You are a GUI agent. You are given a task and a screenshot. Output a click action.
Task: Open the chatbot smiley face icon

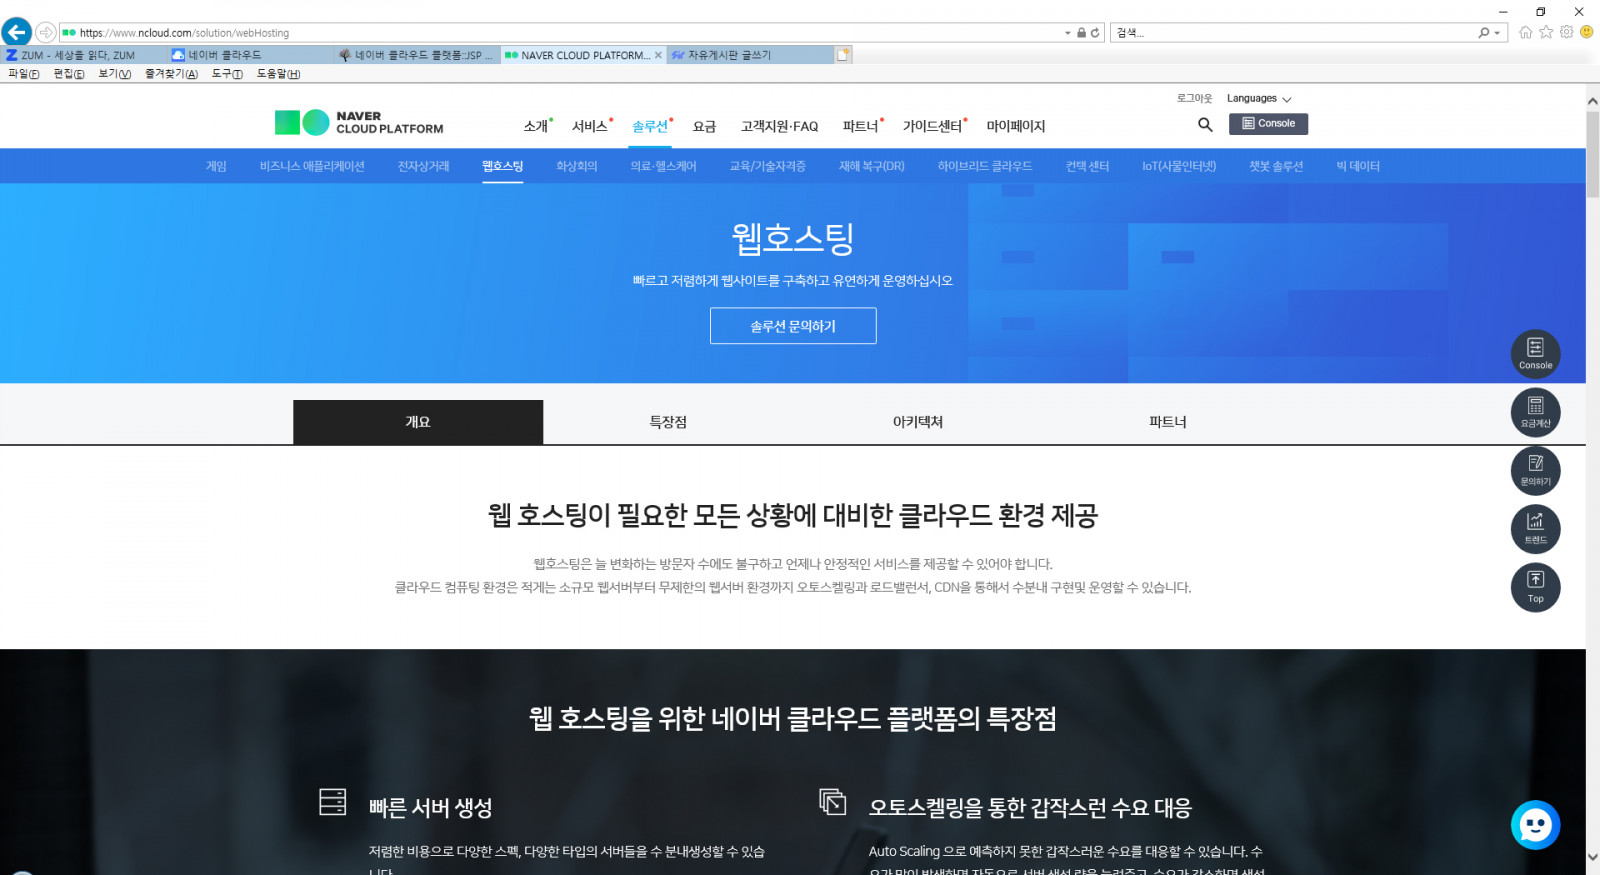coord(1535,825)
